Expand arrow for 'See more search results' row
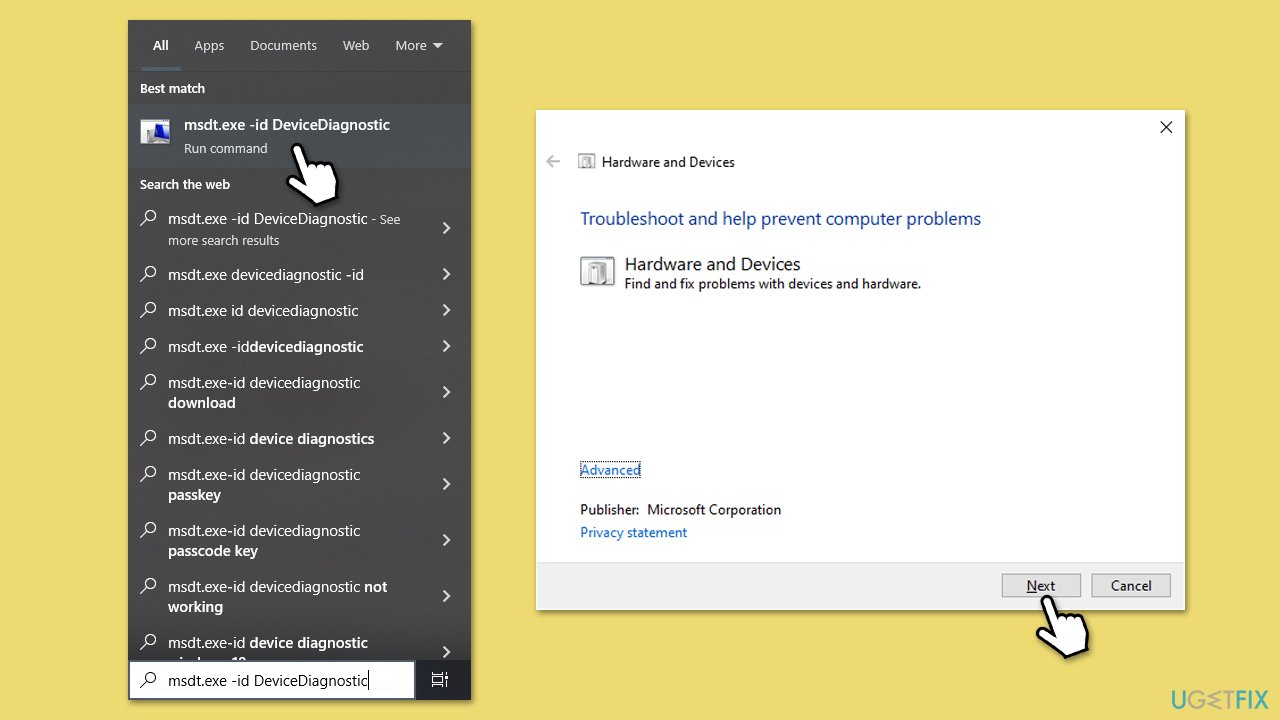This screenshot has width=1280, height=720. click(x=447, y=229)
